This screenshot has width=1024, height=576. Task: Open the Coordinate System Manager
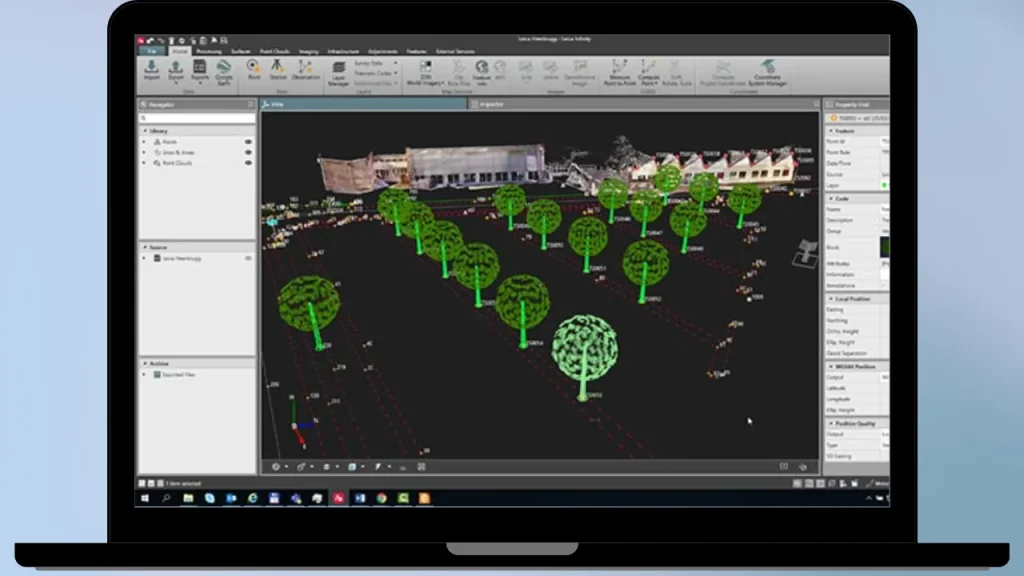click(x=767, y=73)
